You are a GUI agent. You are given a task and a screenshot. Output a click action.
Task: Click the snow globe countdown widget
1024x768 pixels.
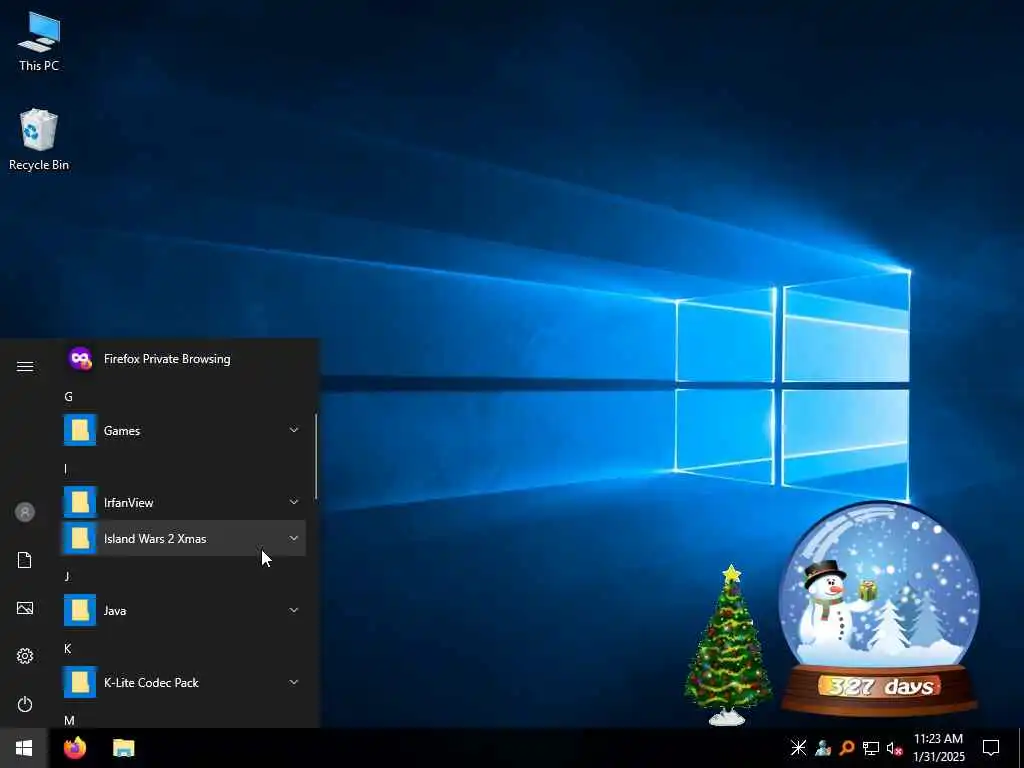click(x=880, y=609)
